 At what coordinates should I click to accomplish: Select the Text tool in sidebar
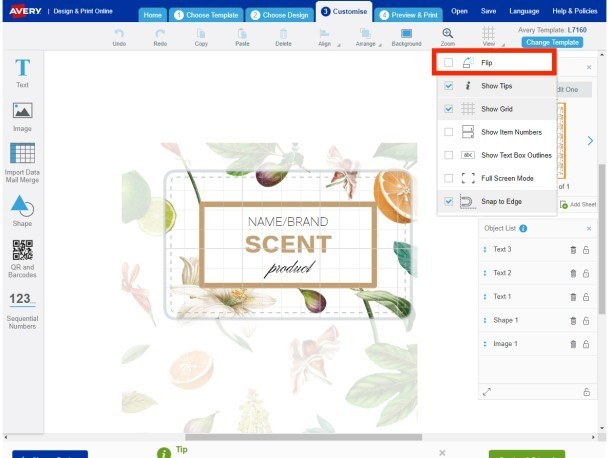click(x=22, y=72)
